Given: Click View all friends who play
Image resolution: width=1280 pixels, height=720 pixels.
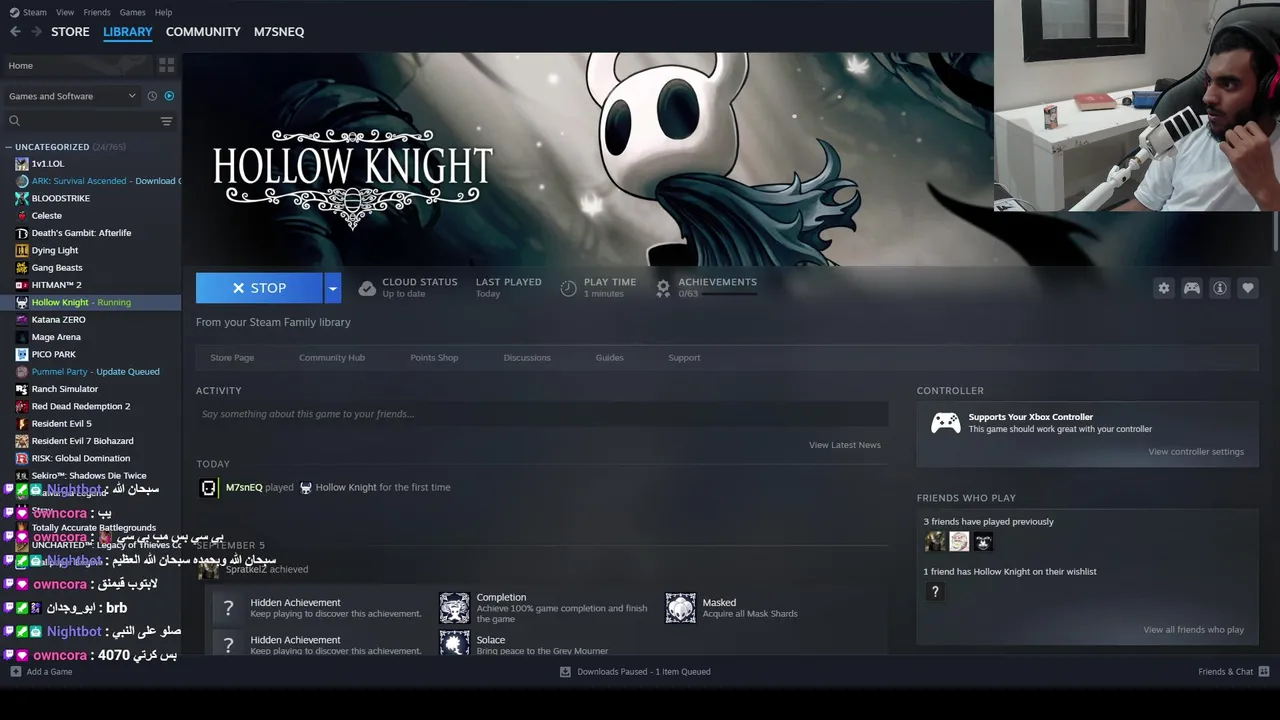Looking at the screenshot, I should click(1194, 630).
